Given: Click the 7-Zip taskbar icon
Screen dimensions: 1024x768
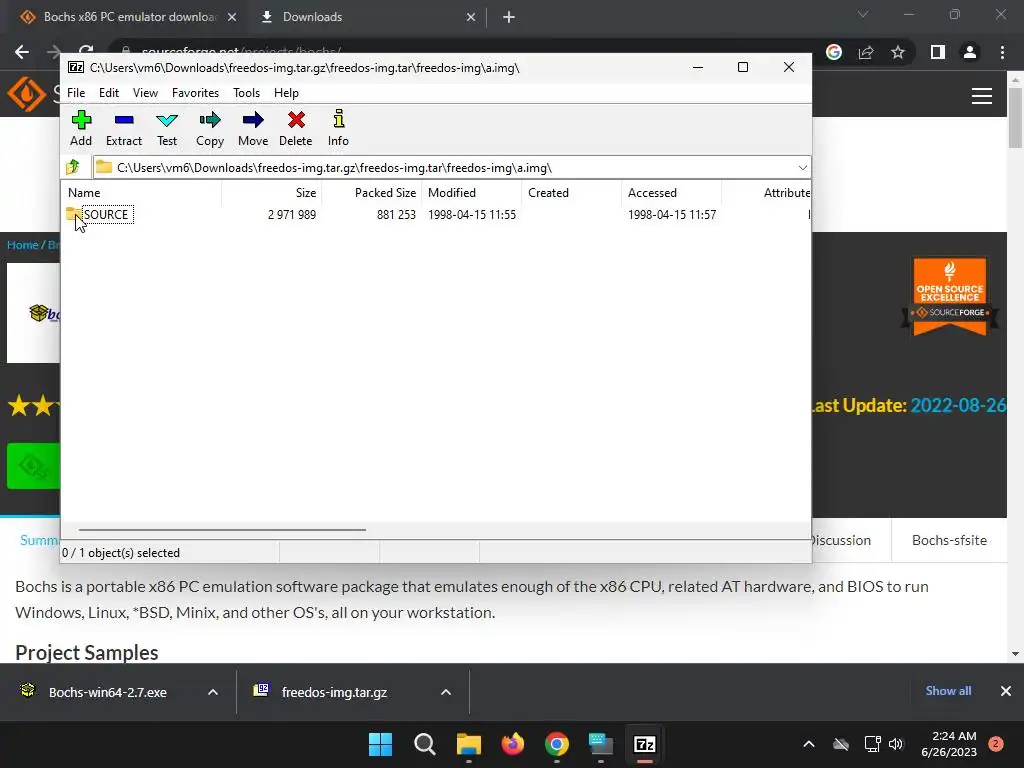Looking at the screenshot, I should tap(645, 744).
